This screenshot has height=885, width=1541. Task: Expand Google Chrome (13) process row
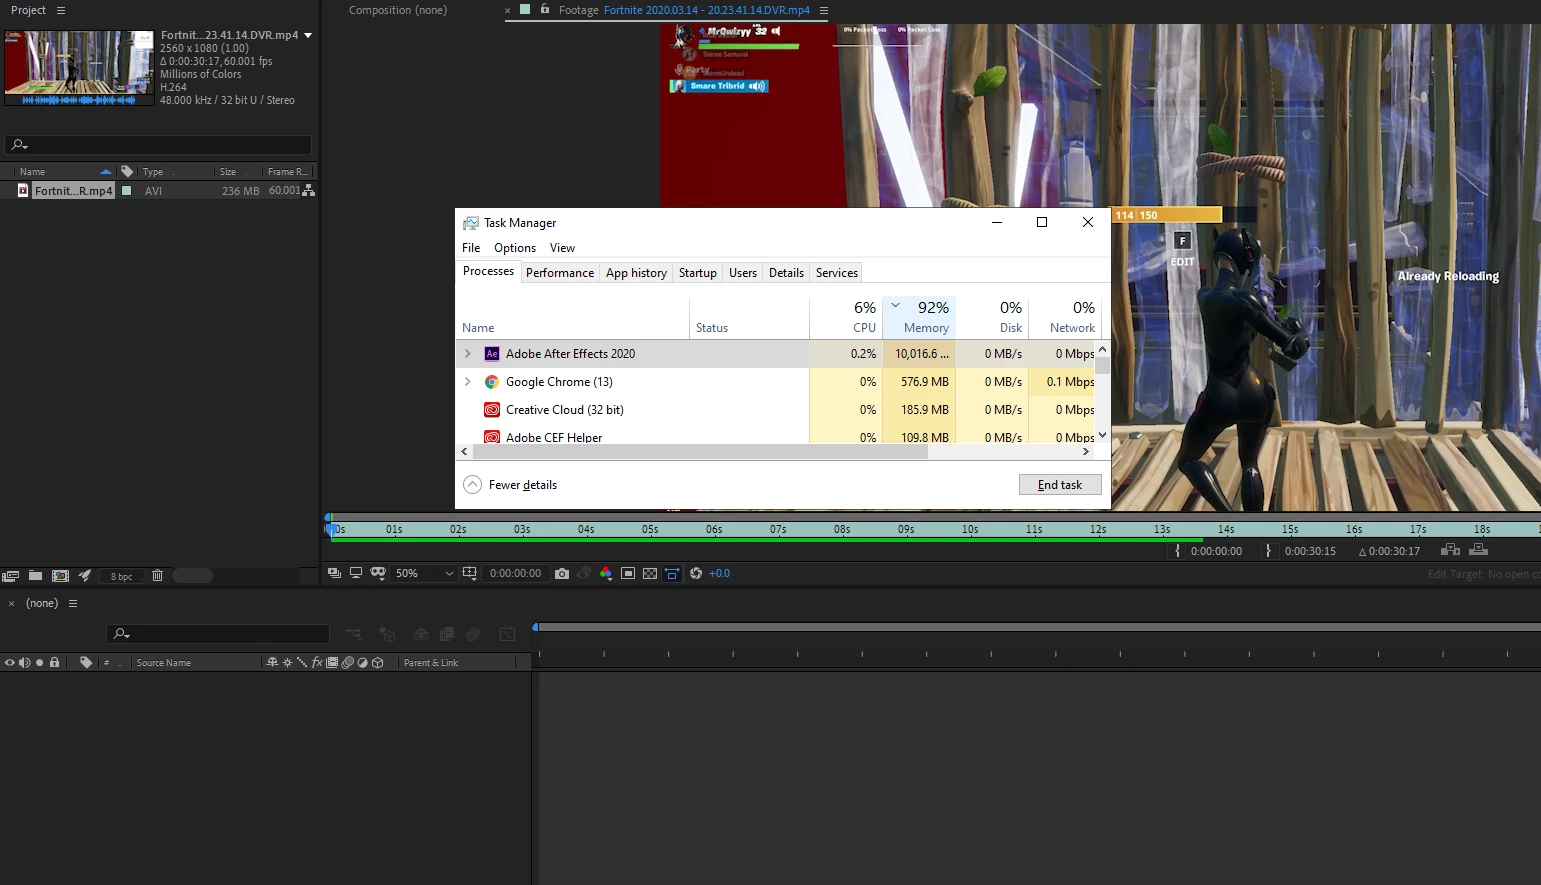(467, 382)
